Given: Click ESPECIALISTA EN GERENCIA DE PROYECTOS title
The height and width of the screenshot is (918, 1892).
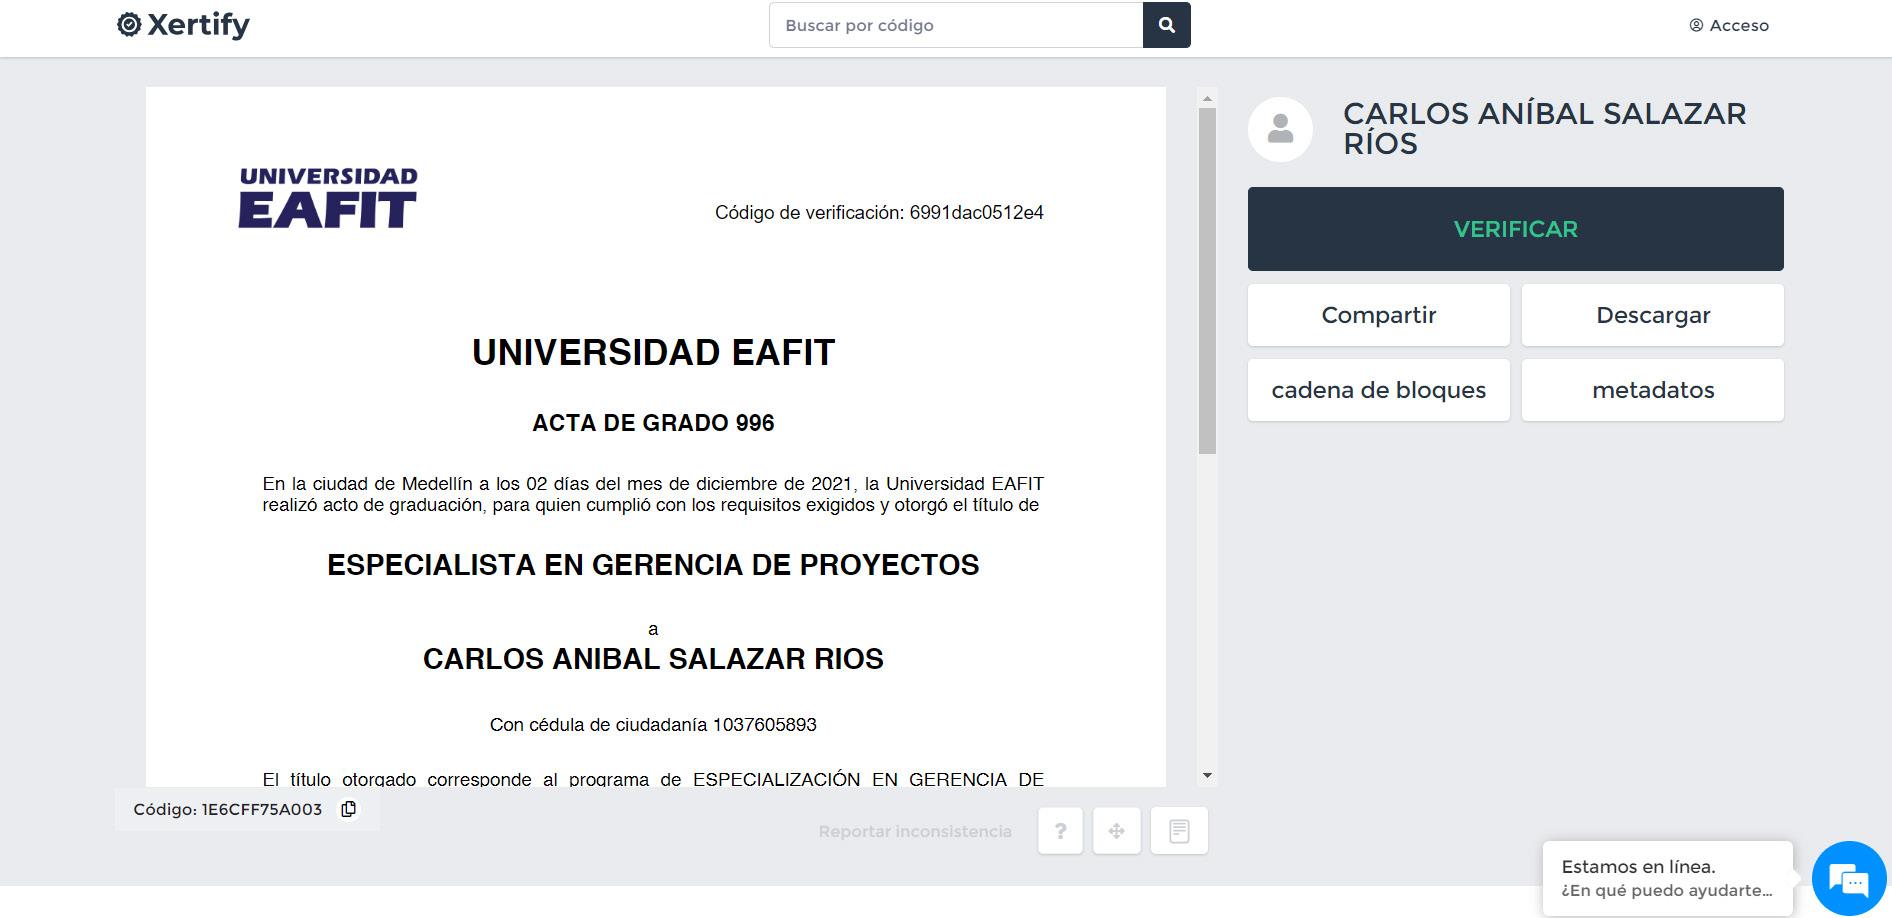Looking at the screenshot, I should pos(653,565).
